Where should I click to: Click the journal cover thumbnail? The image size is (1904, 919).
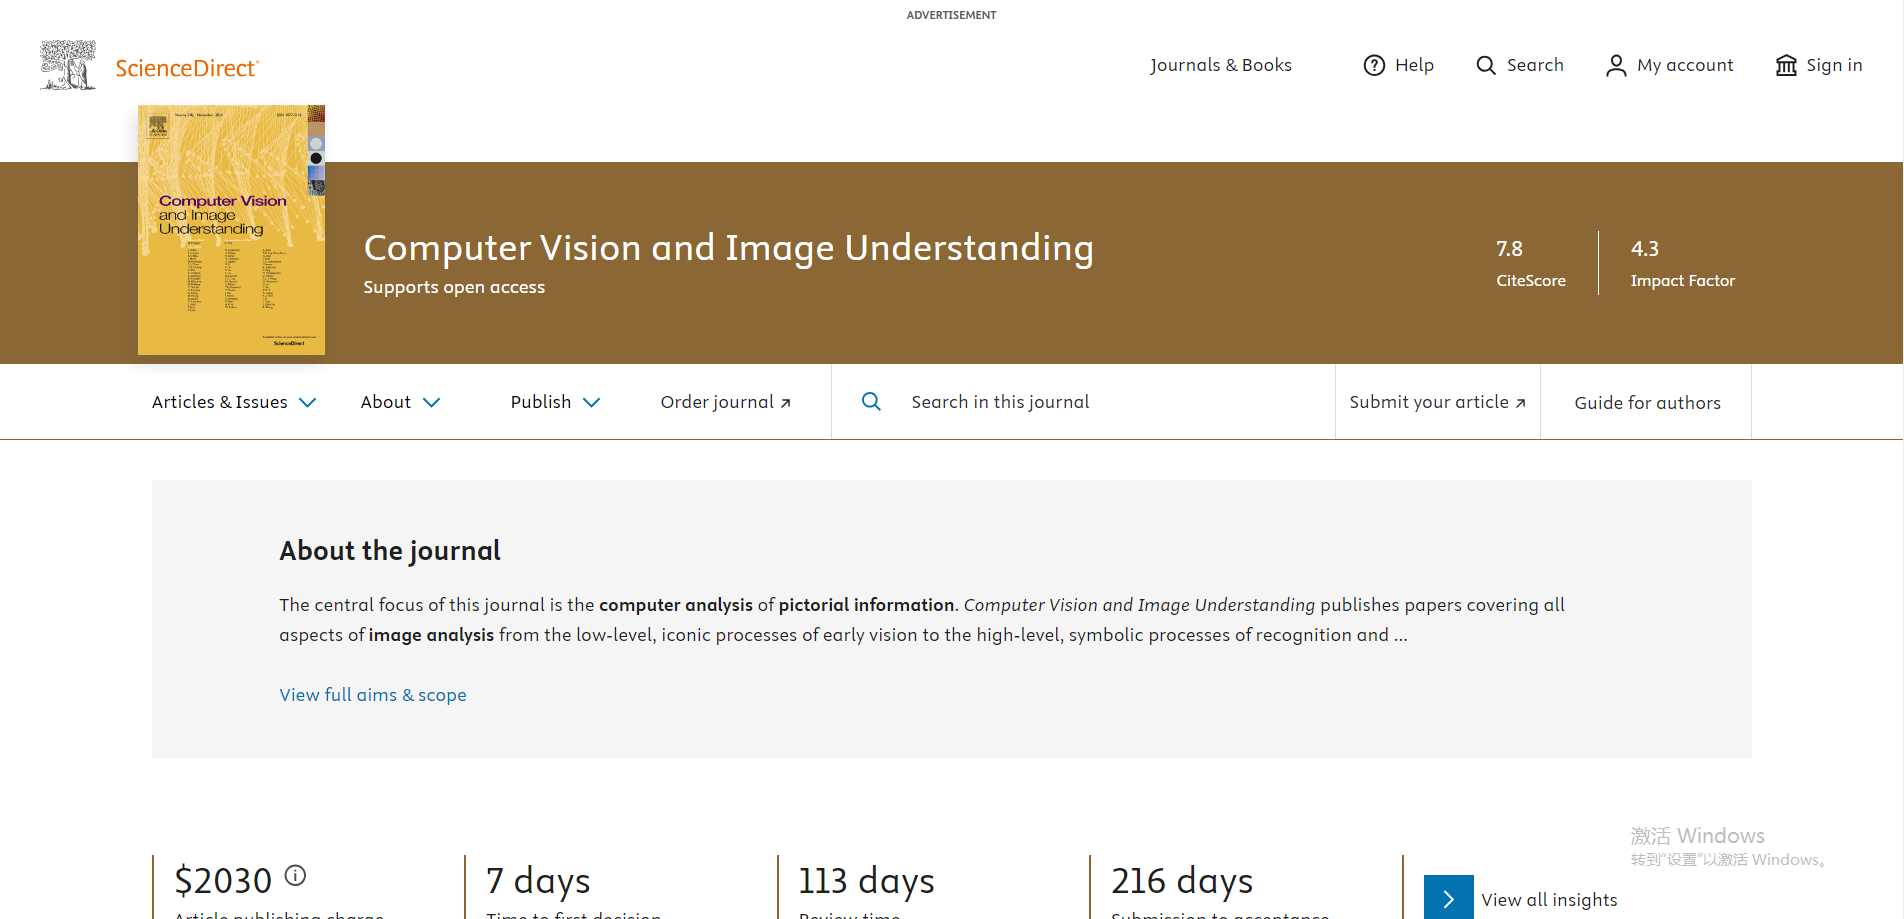click(231, 230)
